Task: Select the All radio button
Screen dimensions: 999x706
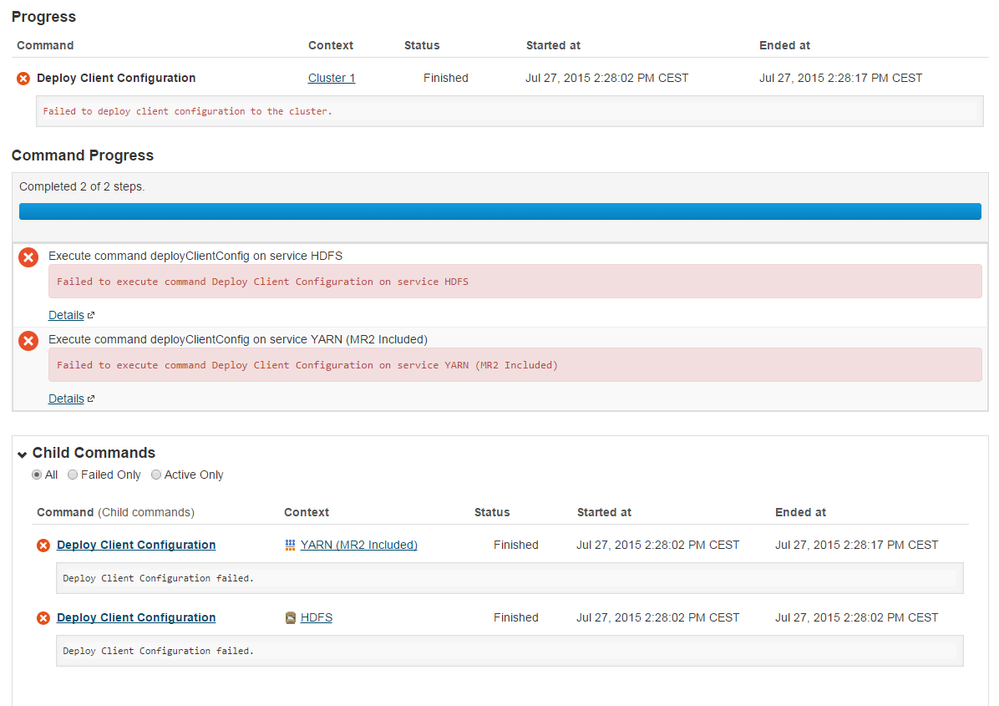Action: click(x=37, y=475)
